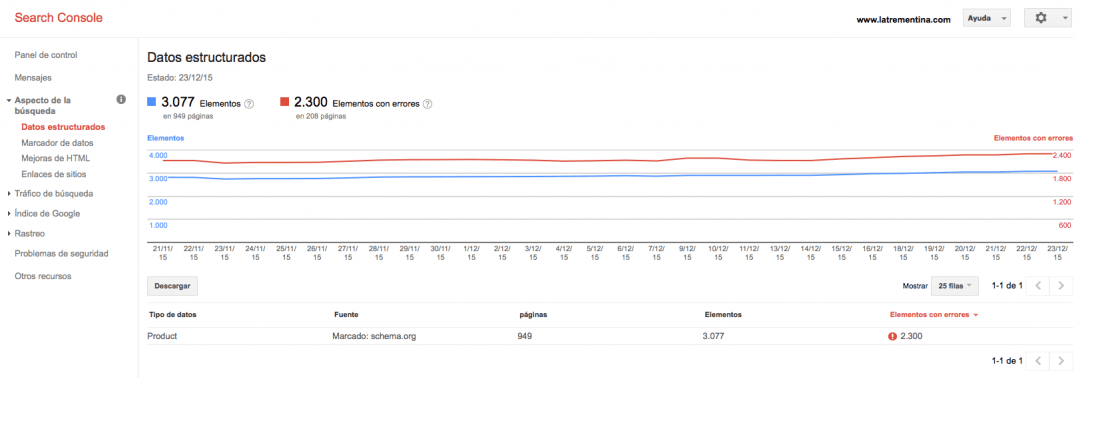The width and height of the screenshot is (1100, 425).
Task: Click the red error icon beside 2.300
Action: [x=892, y=336]
